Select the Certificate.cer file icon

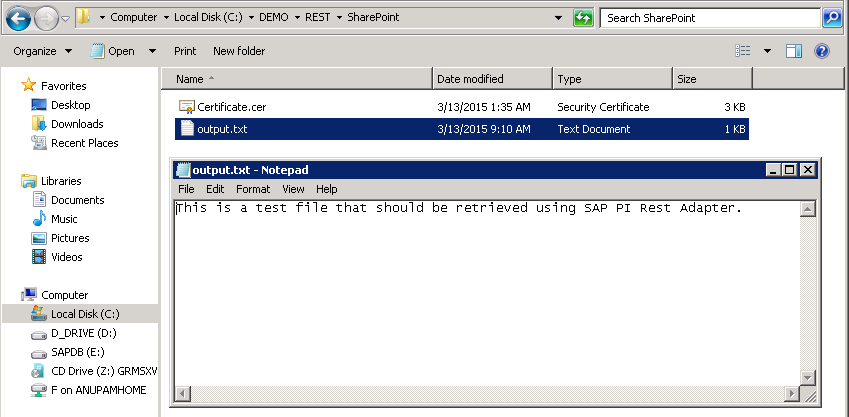tap(186, 107)
